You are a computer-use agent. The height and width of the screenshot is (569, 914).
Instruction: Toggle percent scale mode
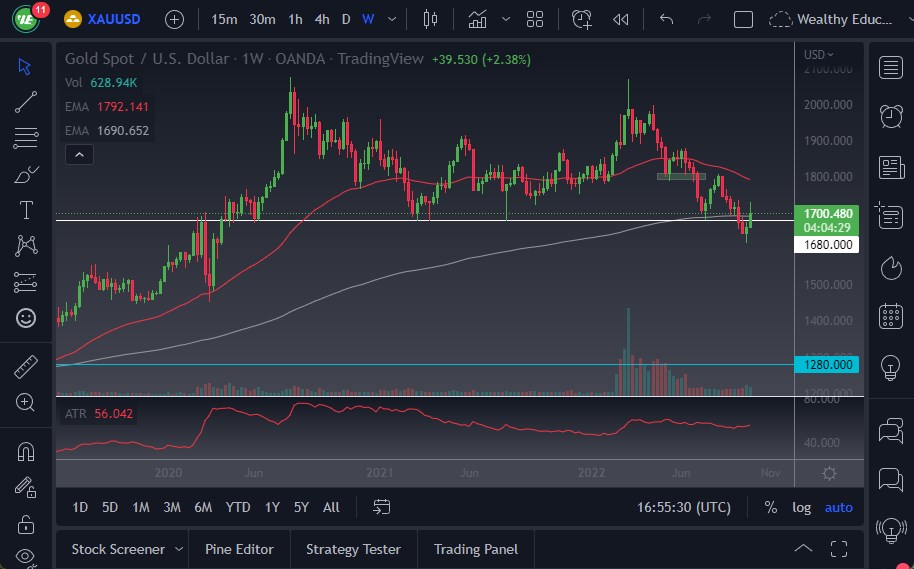point(770,507)
